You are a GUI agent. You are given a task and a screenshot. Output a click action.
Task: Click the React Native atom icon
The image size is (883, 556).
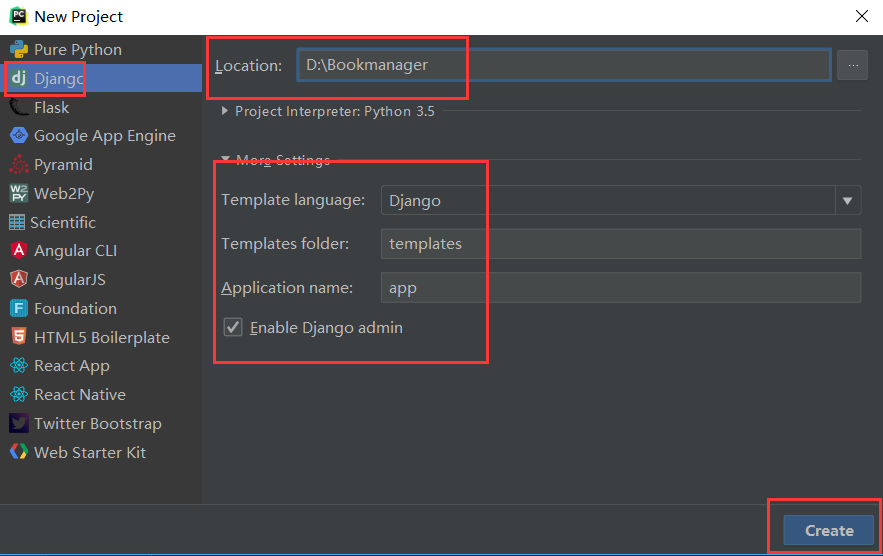pos(19,394)
